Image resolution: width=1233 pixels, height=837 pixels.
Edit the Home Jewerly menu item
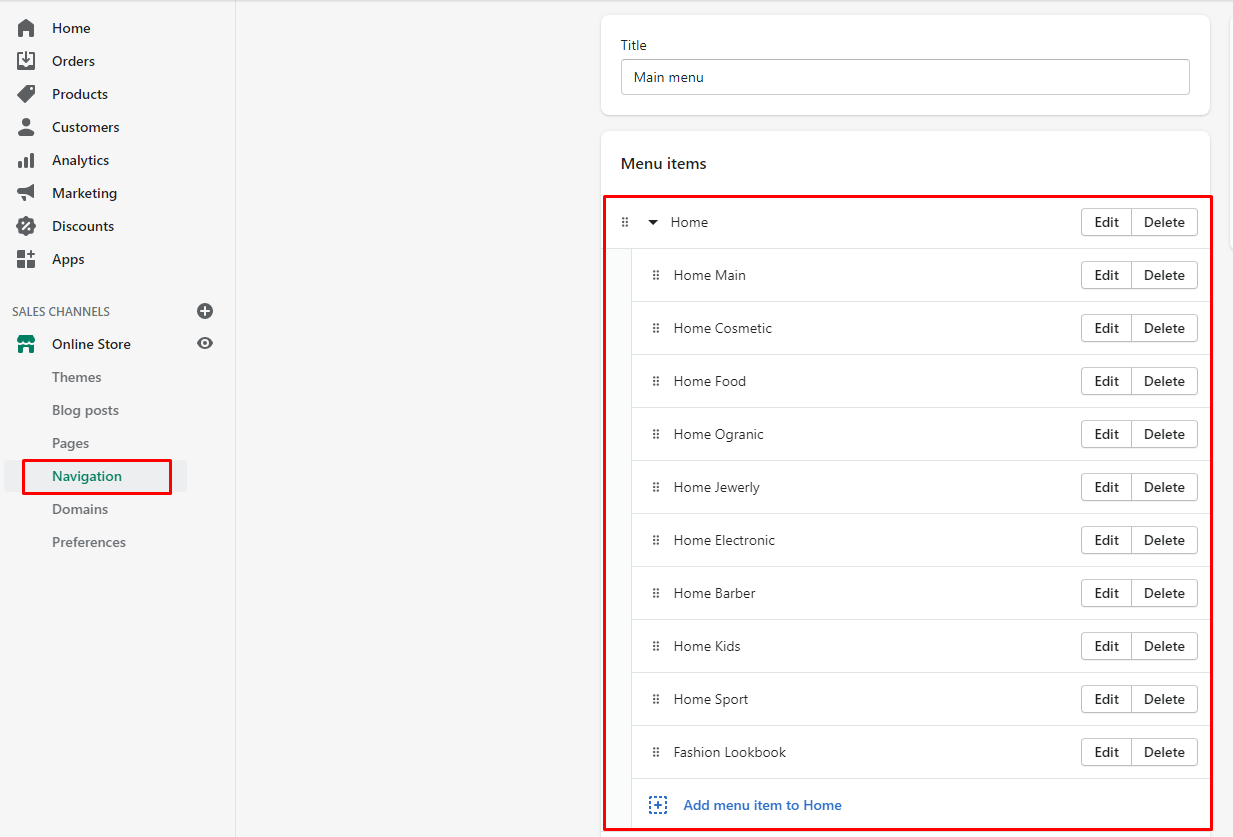tap(1106, 487)
